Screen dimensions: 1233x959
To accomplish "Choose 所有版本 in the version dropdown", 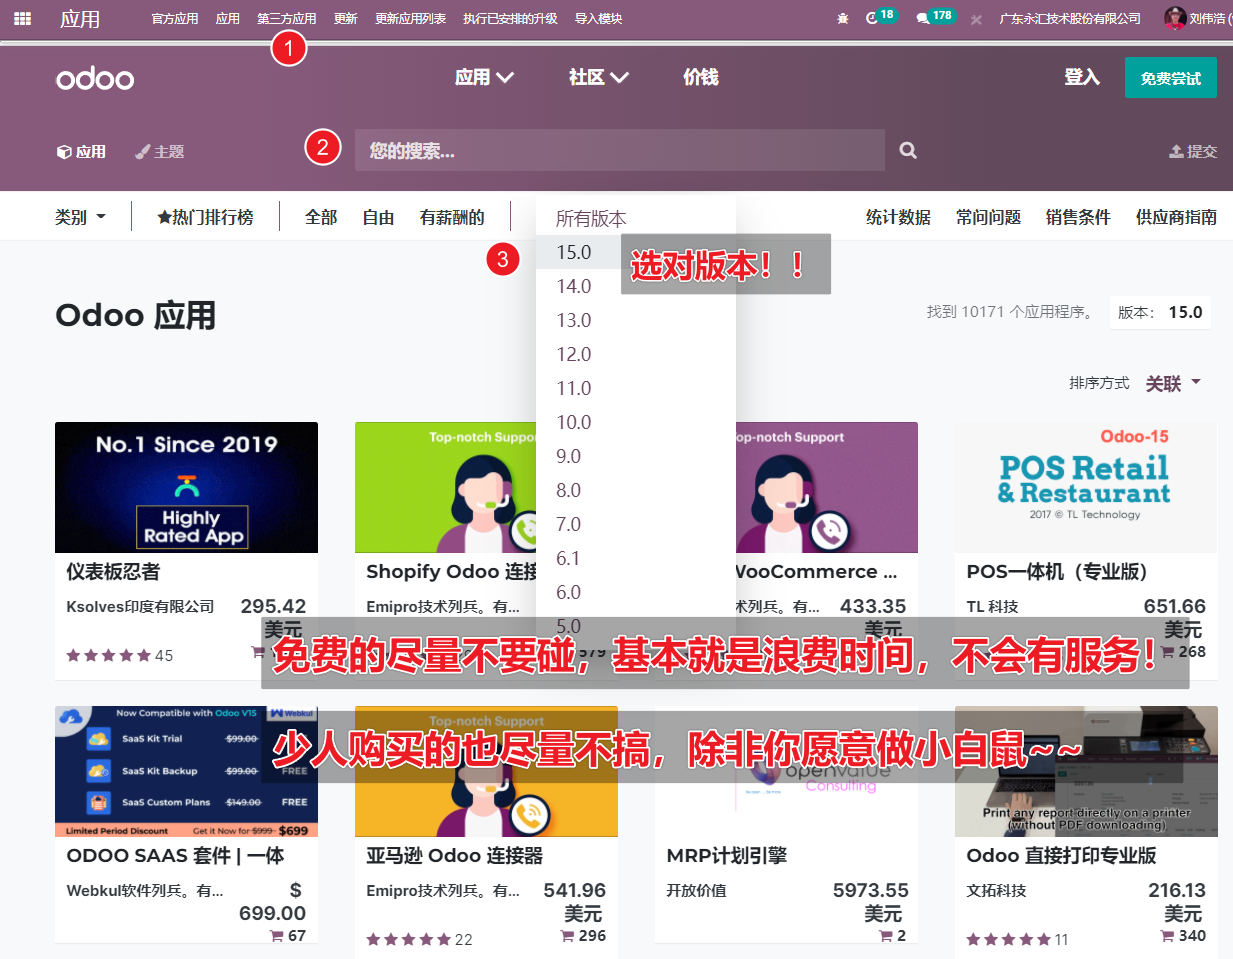I will [x=591, y=218].
